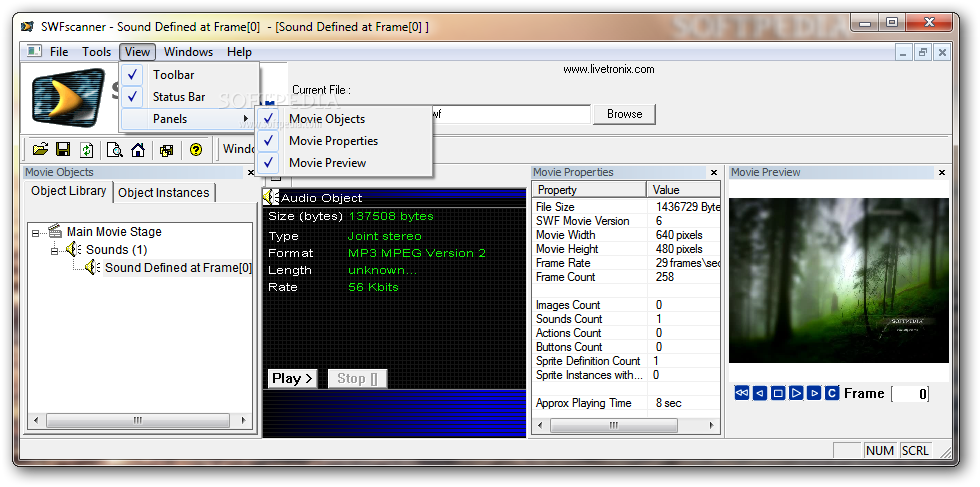Save using the floppy disk toolbar icon
Screen dimensions: 980x487
pos(62,149)
